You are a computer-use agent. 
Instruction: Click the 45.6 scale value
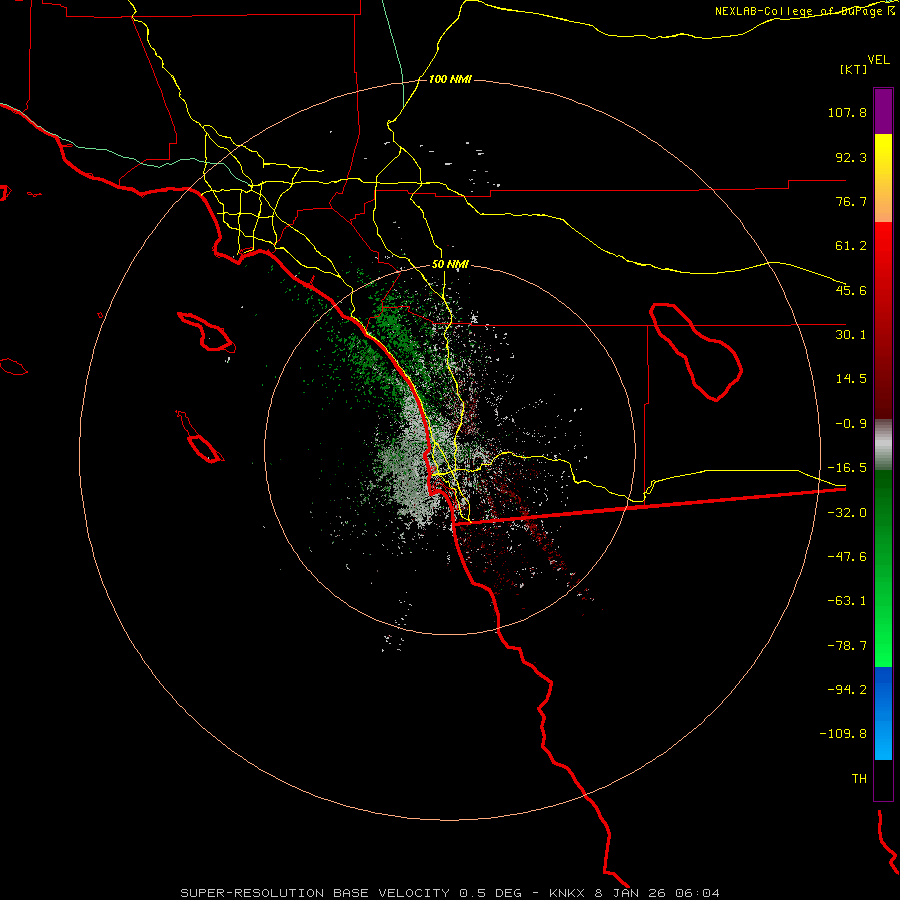click(851, 290)
